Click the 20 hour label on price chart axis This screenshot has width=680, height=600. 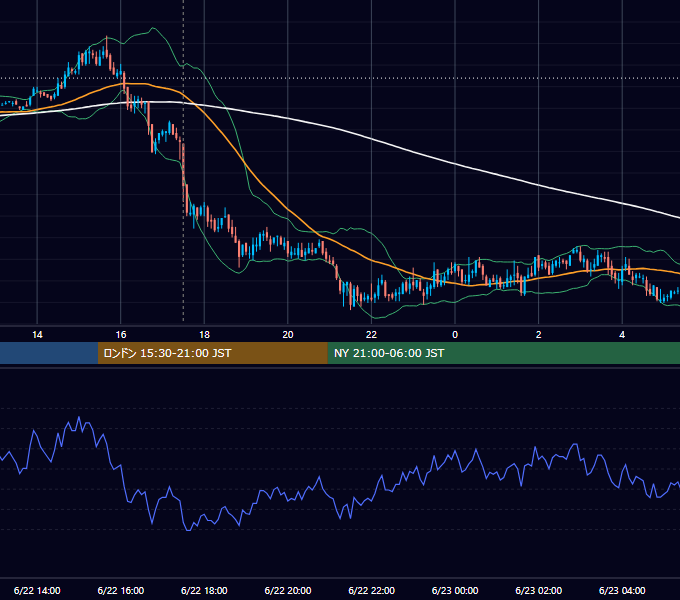tap(288, 335)
